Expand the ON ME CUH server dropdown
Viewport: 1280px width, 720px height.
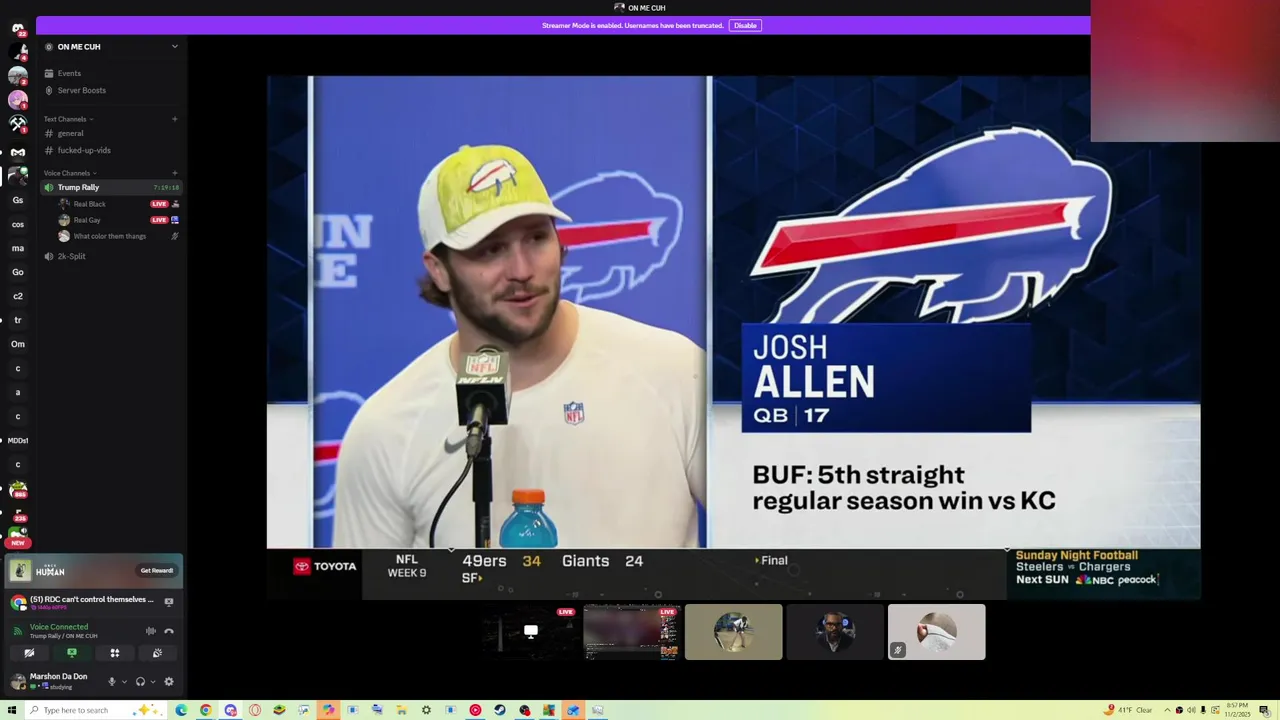click(x=174, y=47)
